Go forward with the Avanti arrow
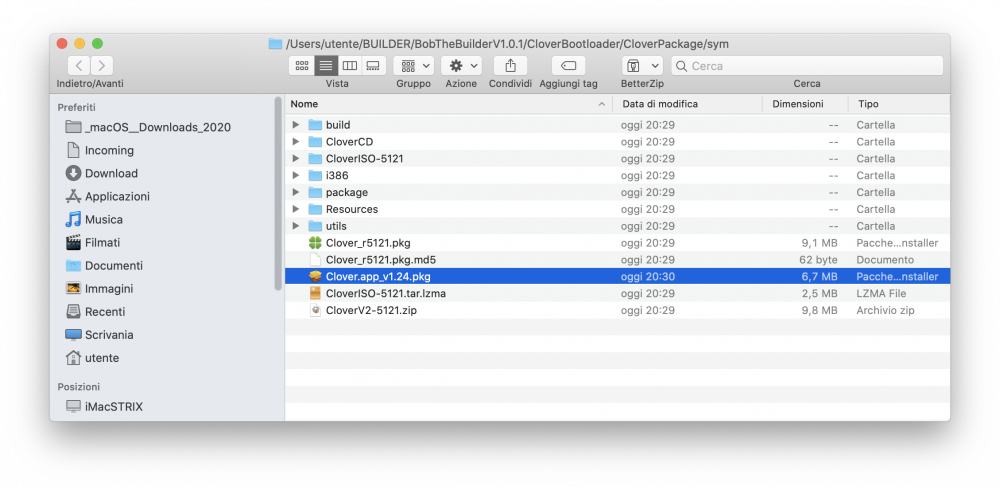 [102, 66]
